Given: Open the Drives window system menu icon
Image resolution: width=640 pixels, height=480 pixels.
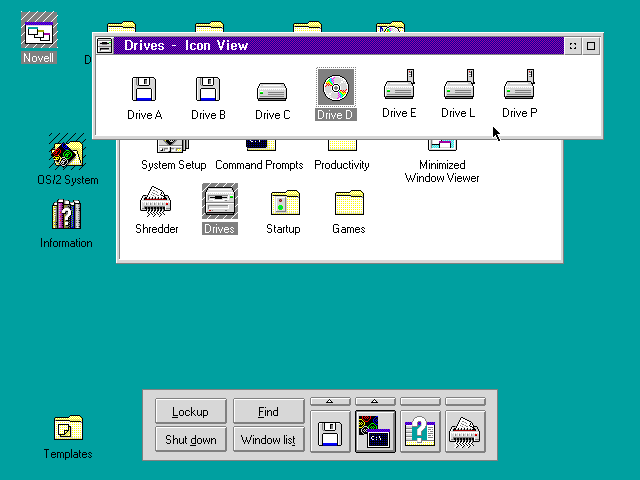Looking at the screenshot, I should click(104, 46).
